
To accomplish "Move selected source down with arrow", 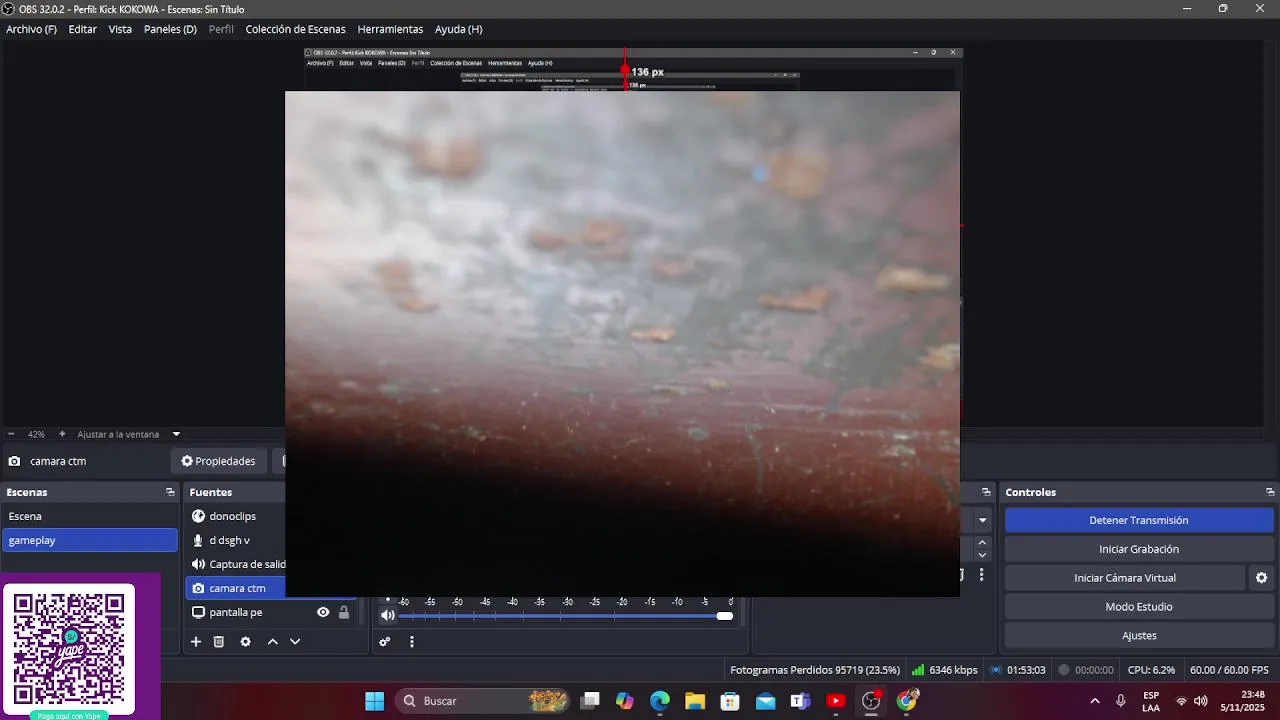I will (295, 642).
